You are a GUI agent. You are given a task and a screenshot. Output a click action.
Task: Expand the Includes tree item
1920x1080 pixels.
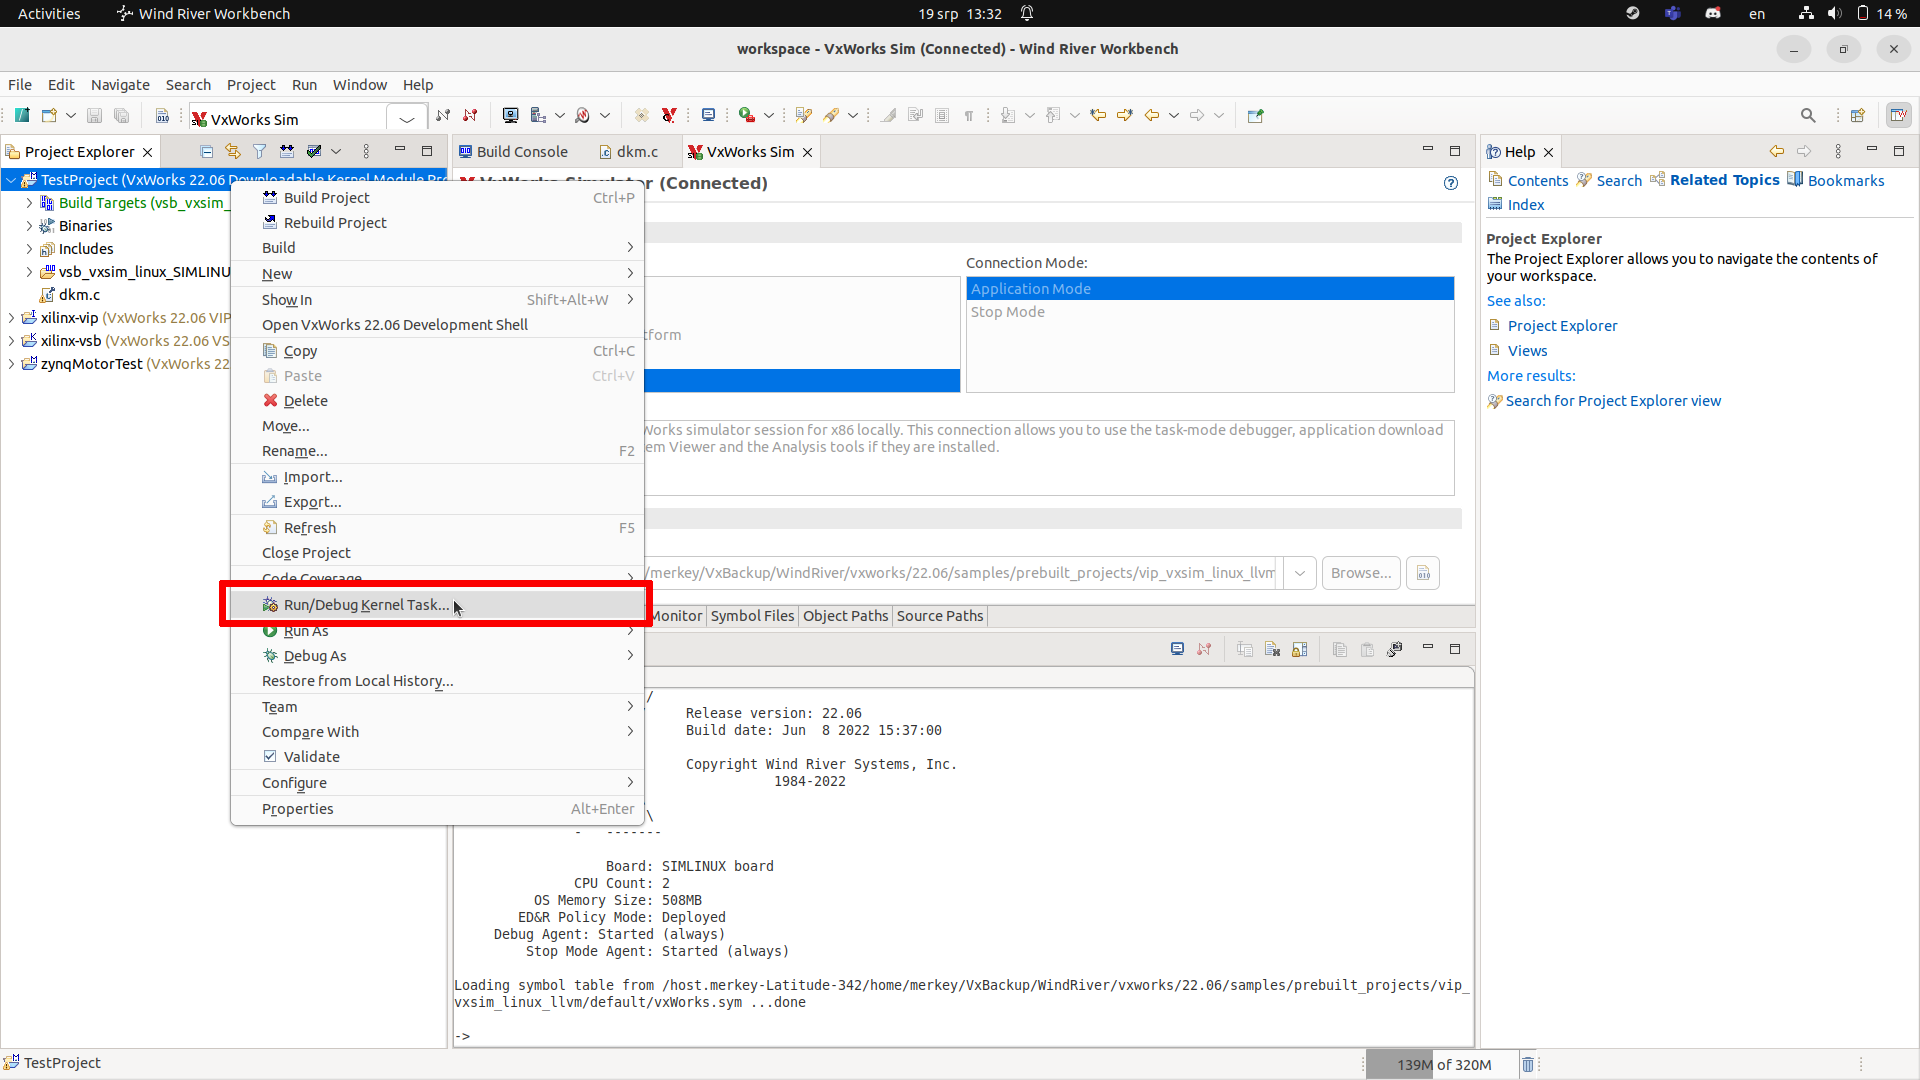[29, 248]
